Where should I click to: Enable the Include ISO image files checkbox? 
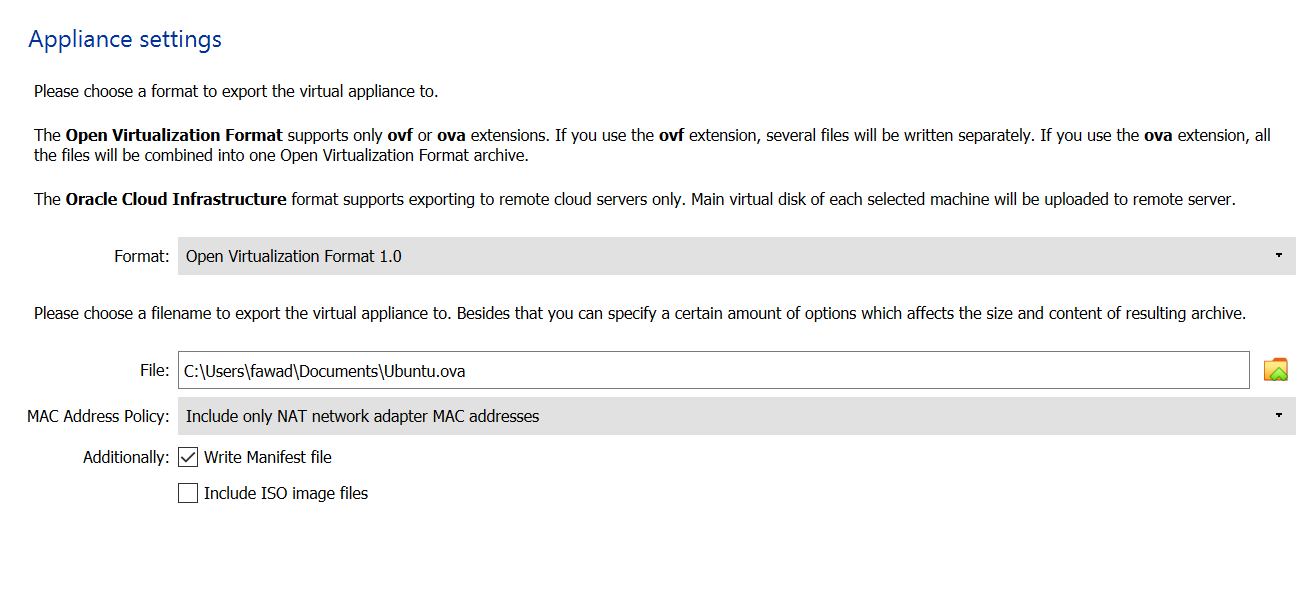[x=188, y=493]
